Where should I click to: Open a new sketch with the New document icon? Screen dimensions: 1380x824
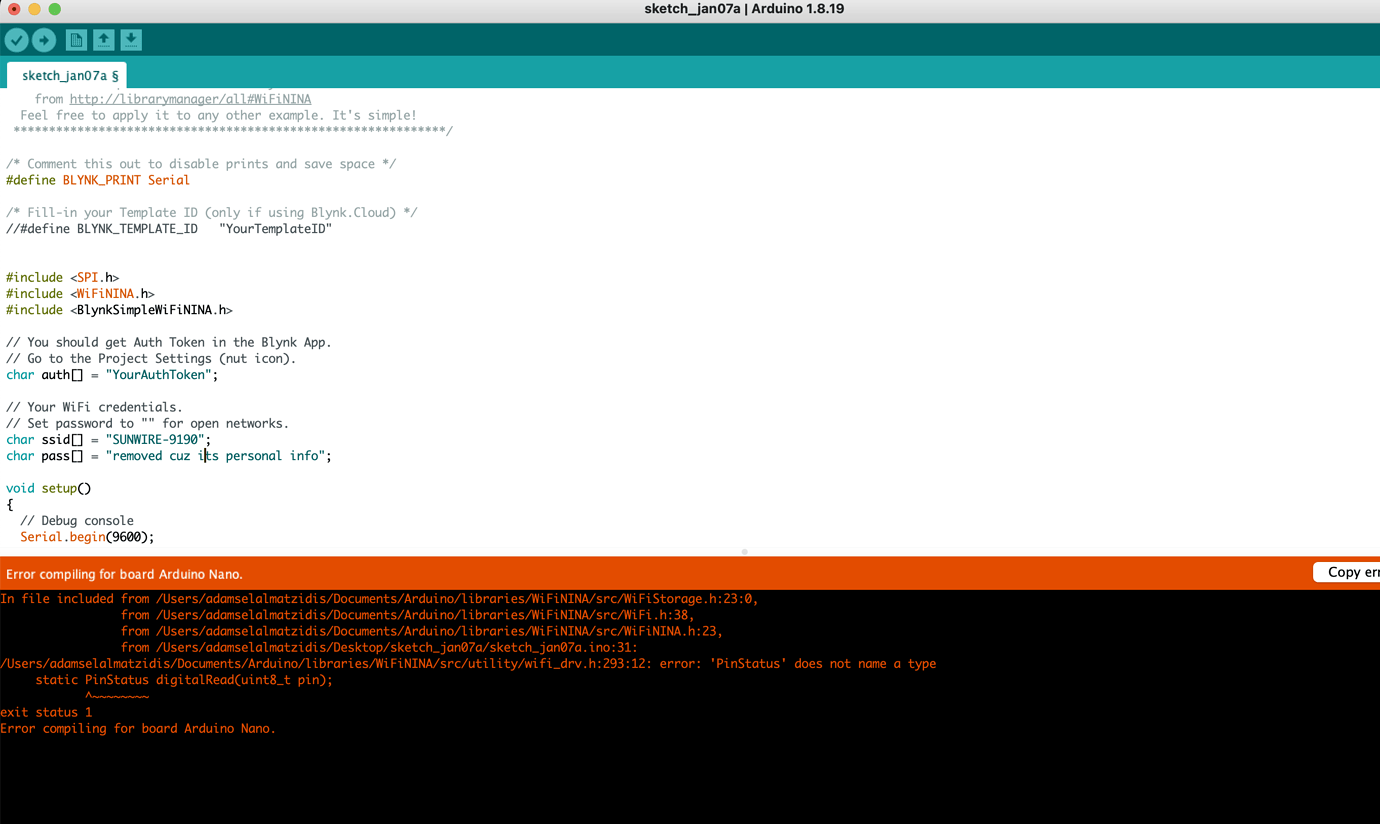[76, 40]
